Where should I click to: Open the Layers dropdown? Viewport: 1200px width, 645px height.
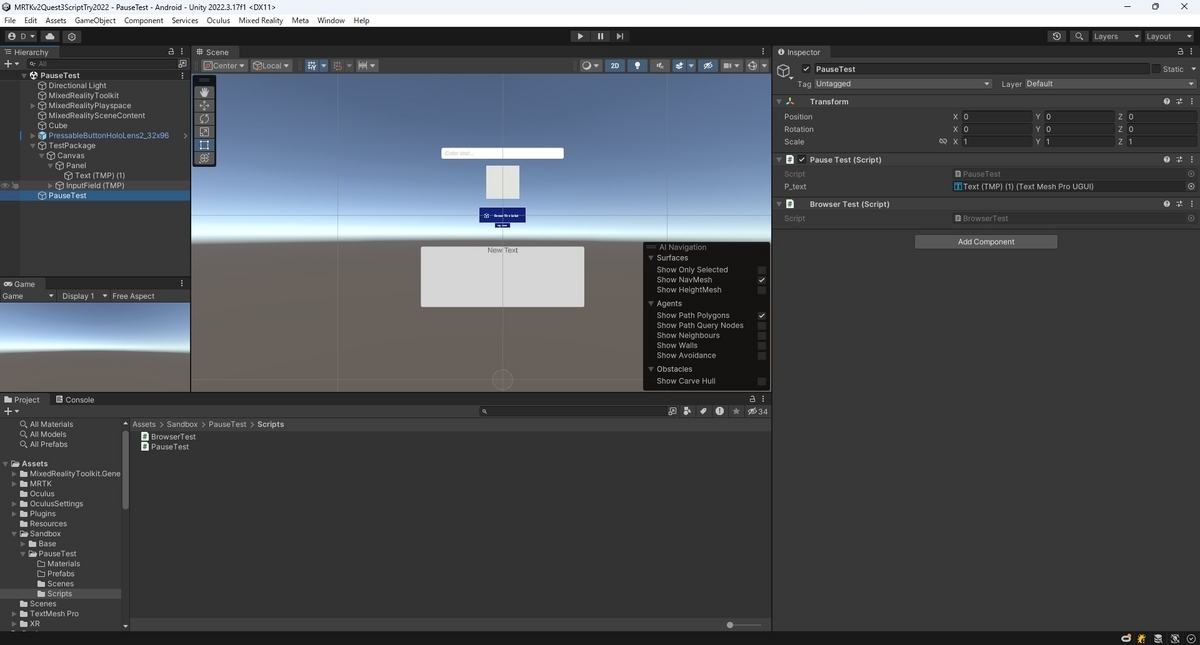(x=1111, y=36)
